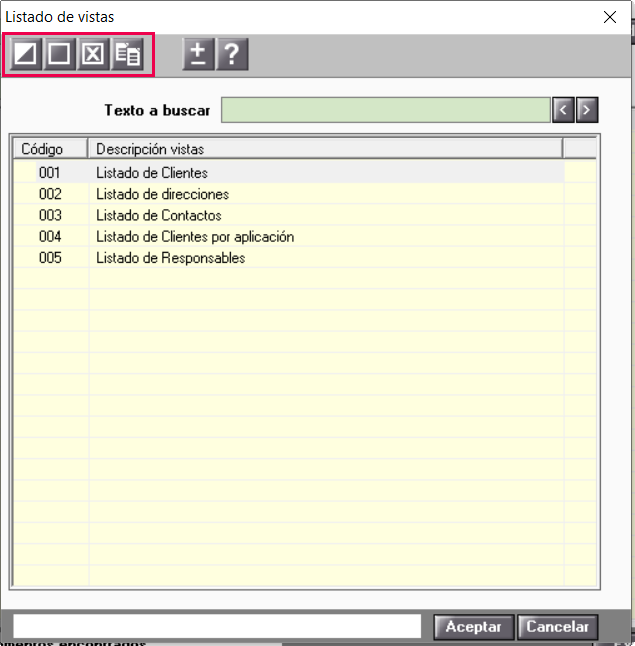
Task: Click the diagonal half-filled square toolbar icon
Action: (x=26, y=54)
